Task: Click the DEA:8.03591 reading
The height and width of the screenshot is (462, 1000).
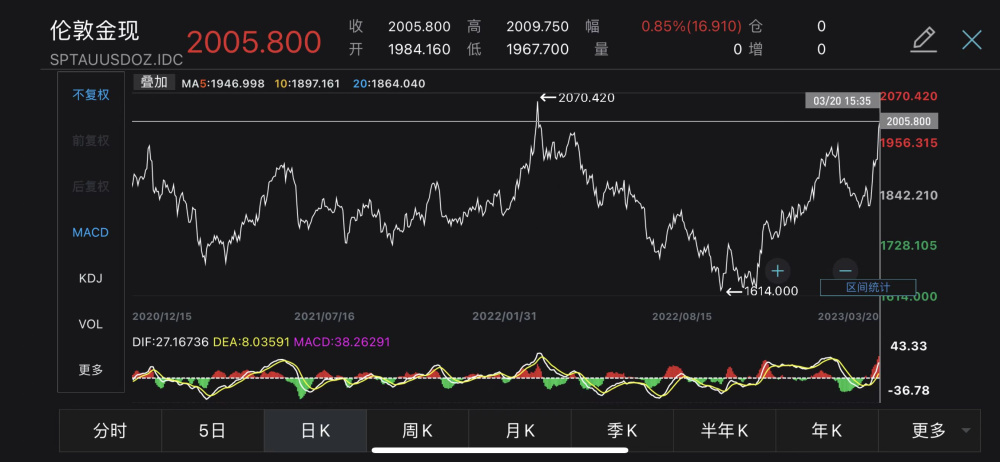Action: click(x=252, y=342)
